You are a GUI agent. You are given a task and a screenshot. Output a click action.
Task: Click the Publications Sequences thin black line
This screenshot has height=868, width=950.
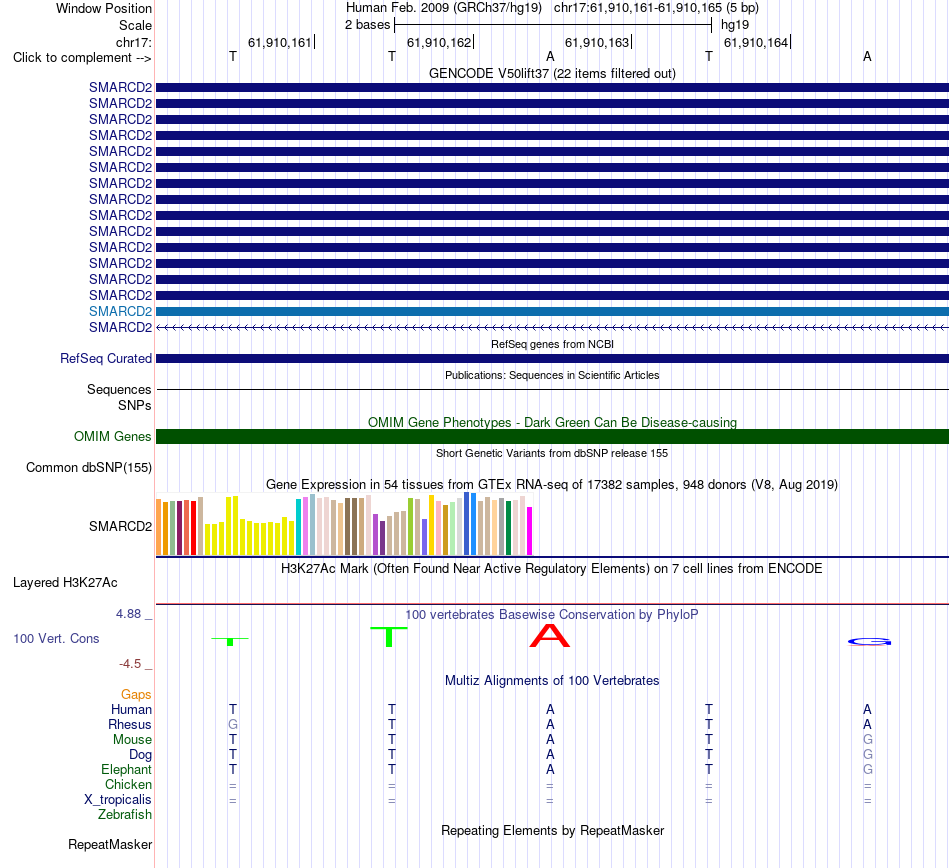pos(552,389)
